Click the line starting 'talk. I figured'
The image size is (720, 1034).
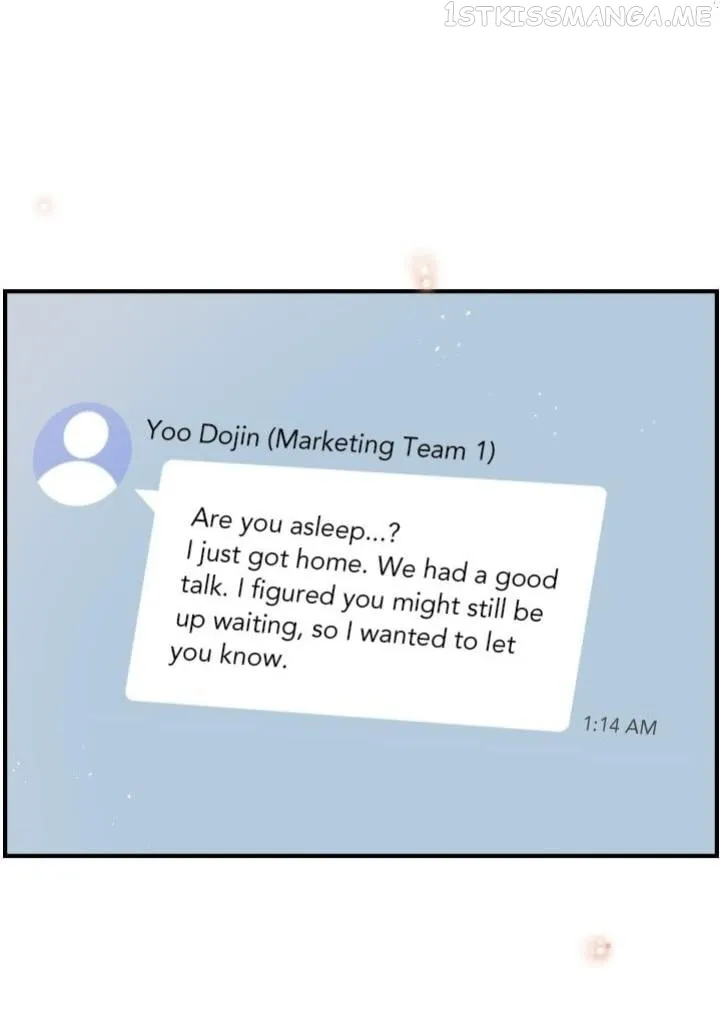coord(361,599)
